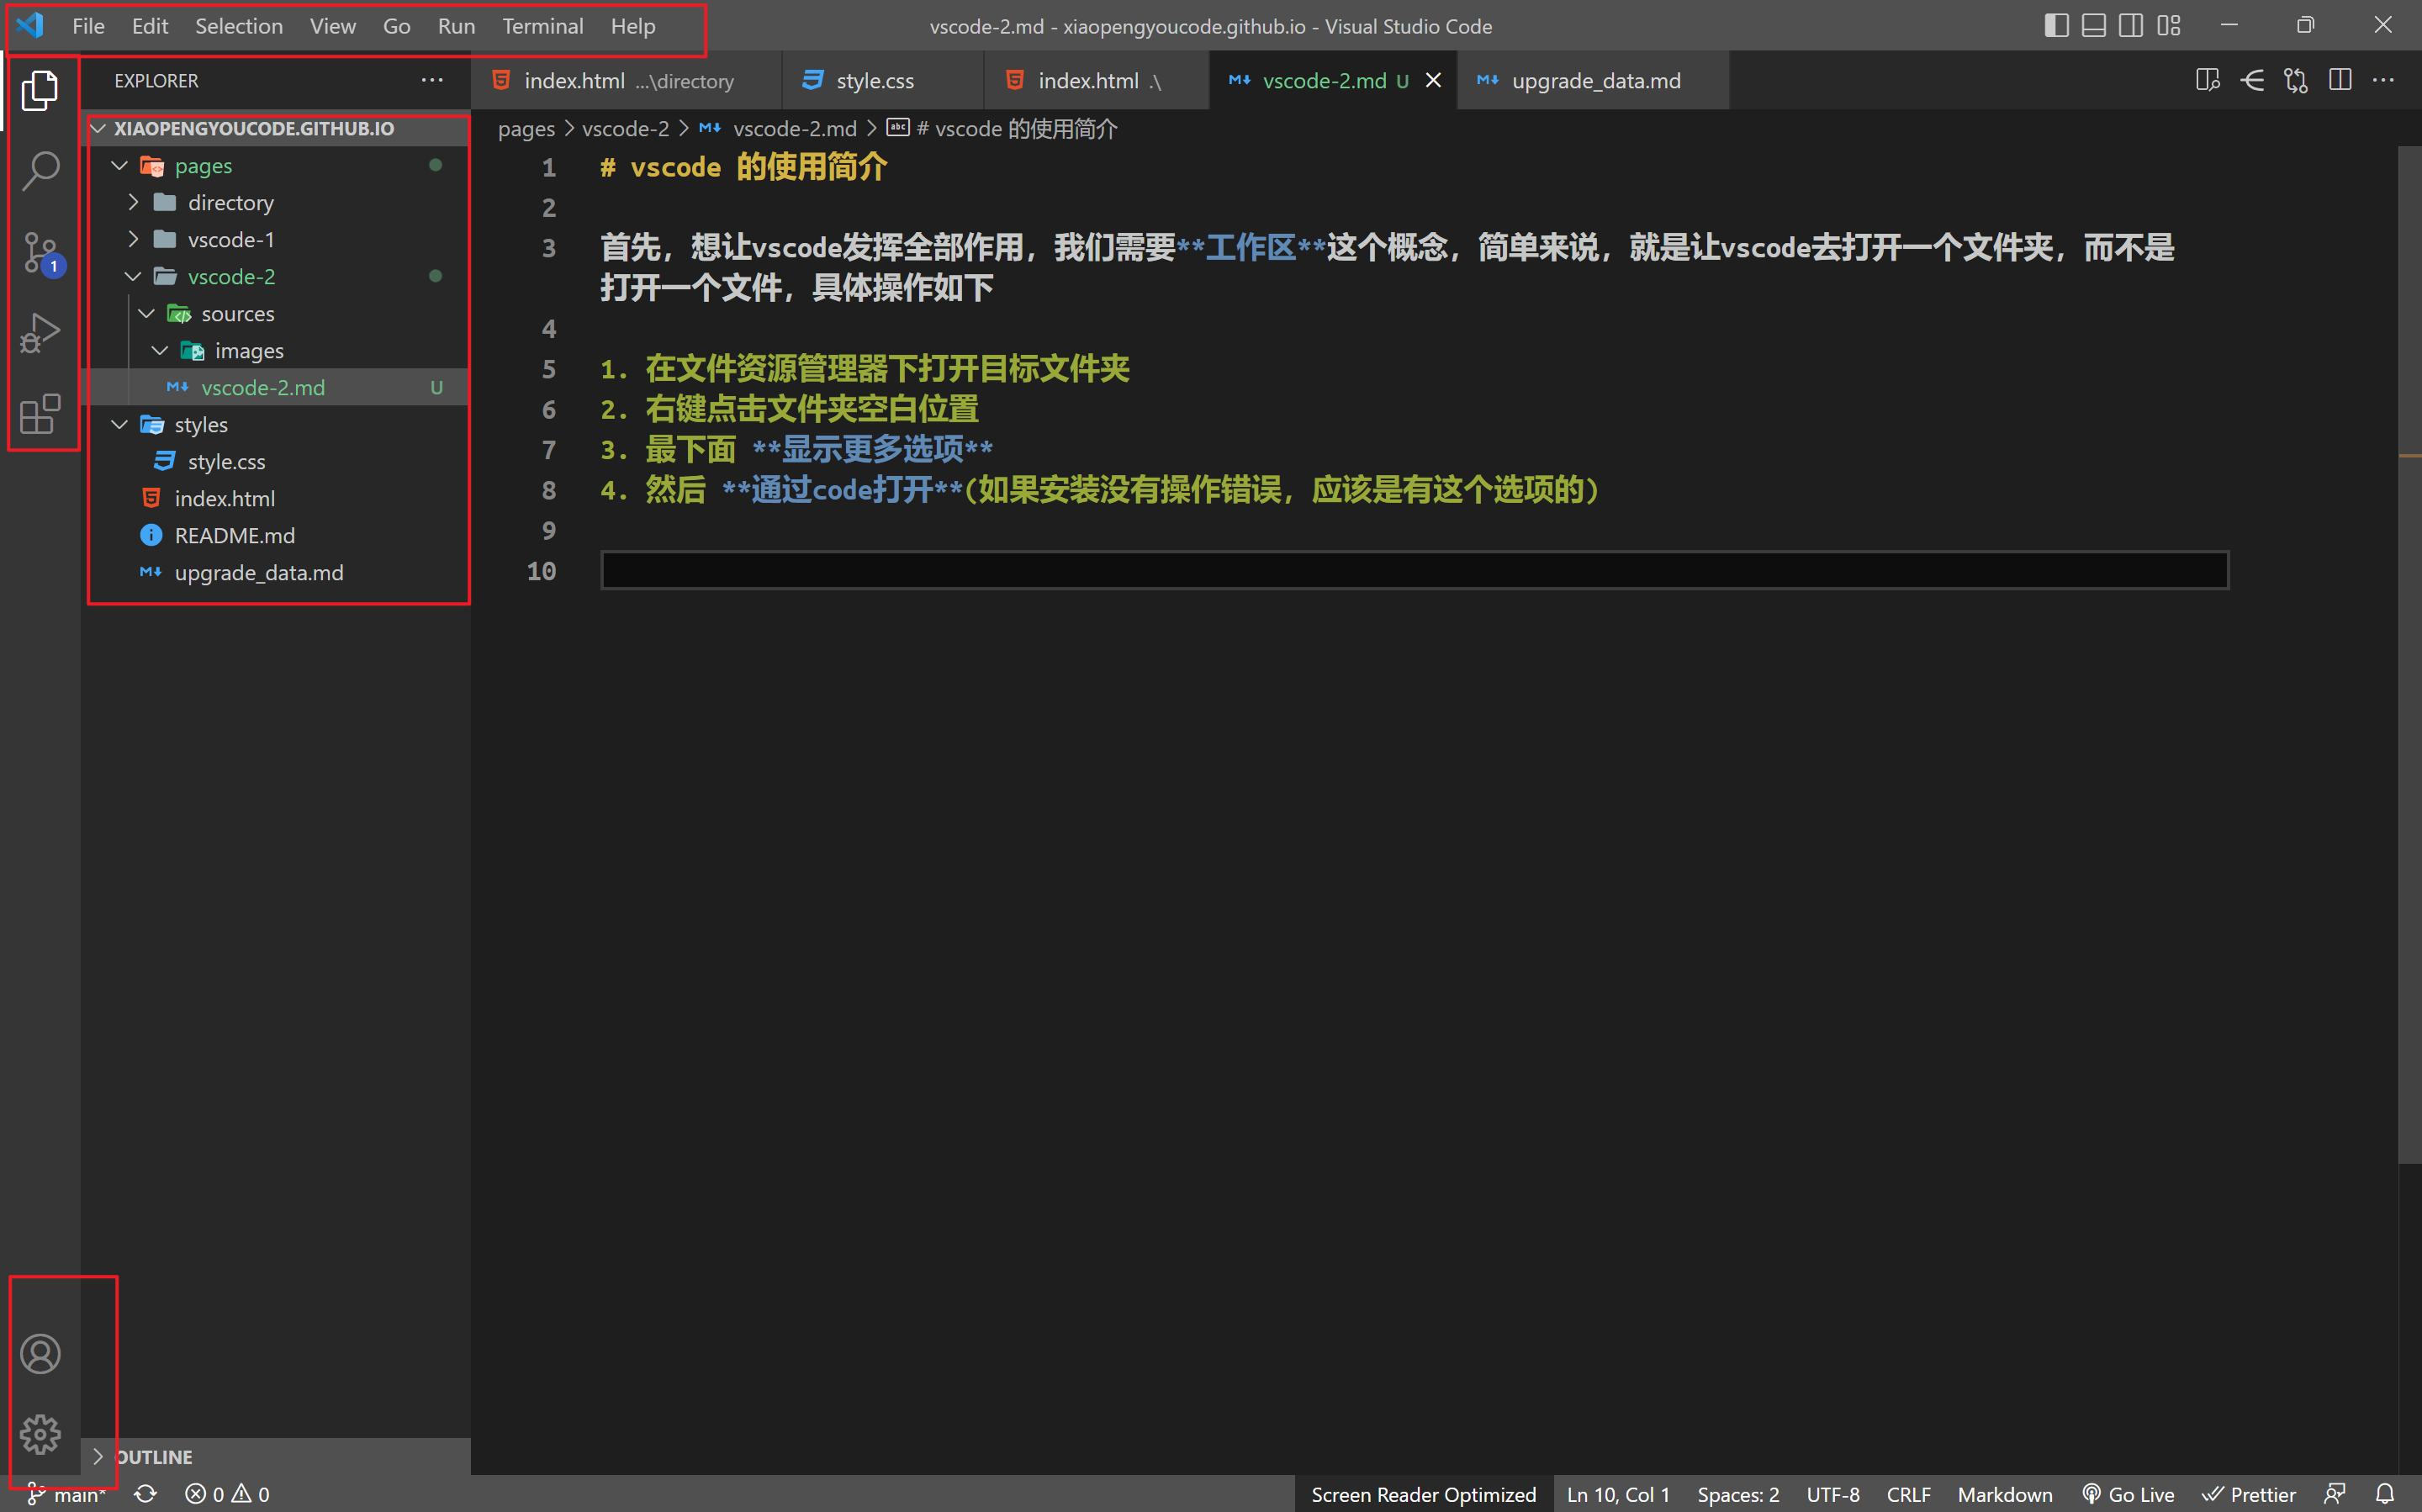The width and height of the screenshot is (2422, 1512).
Task: Open the Accounts icon
Action: (40, 1354)
